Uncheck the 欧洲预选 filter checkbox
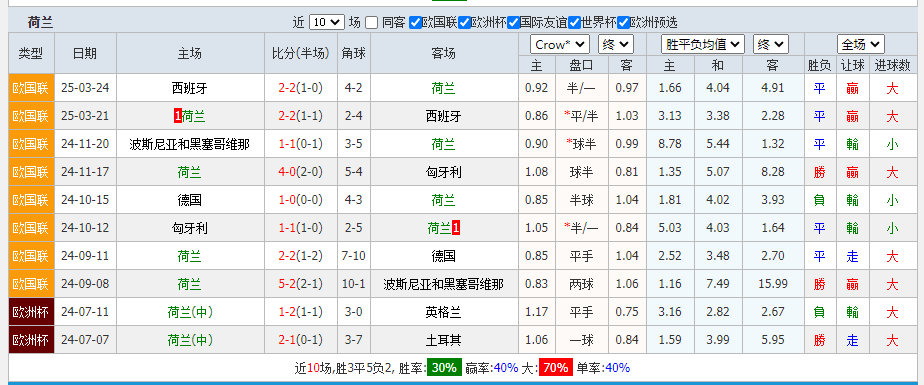This screenshot has height=385, width=924. click(623, 22)
